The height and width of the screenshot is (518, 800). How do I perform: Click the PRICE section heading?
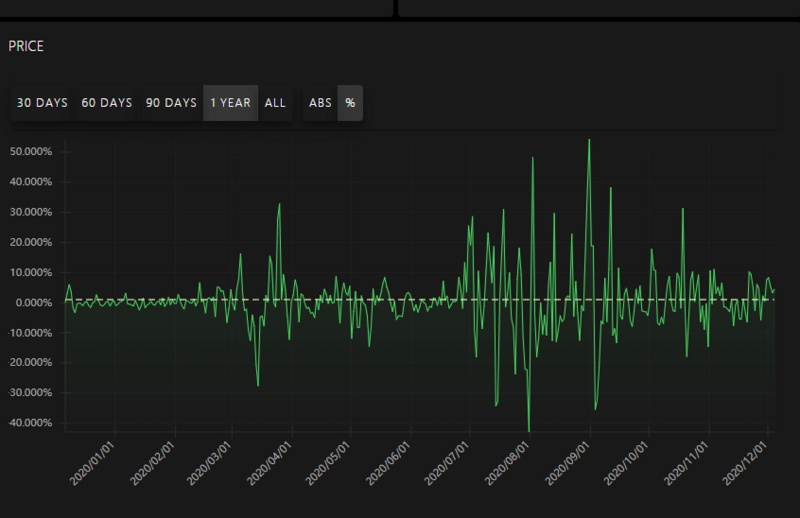point(26,46)
